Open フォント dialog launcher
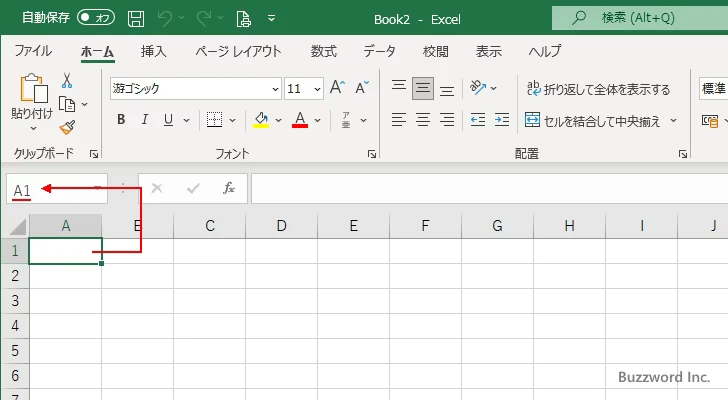The width and height of the screenshot is (728, 400). pyautogui.click(x=372, y=154)
